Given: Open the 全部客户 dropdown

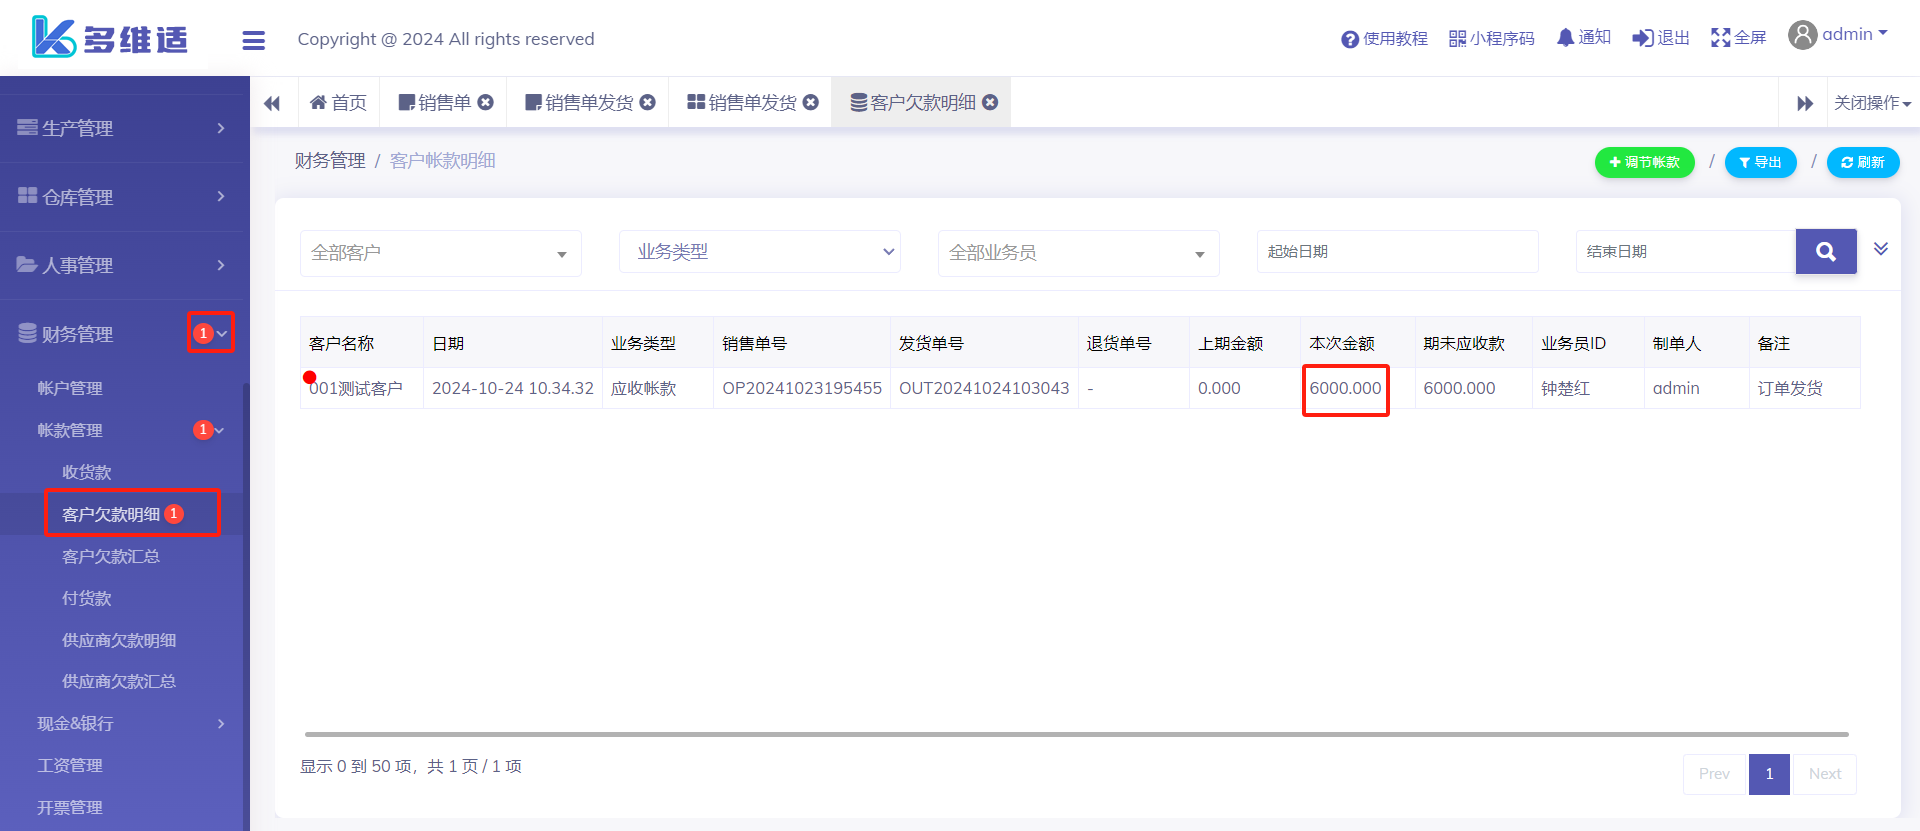Looking at the screenshot, I should coord(440,253).
